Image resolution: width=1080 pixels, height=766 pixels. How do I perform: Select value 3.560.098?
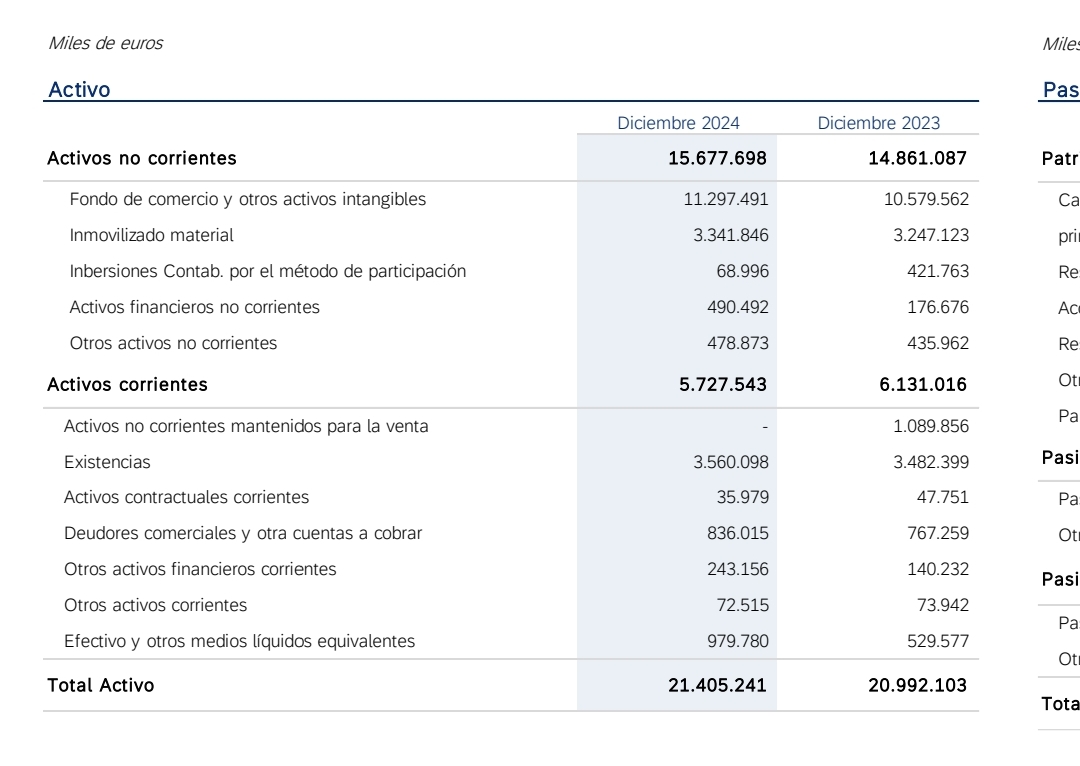[731, 462]
